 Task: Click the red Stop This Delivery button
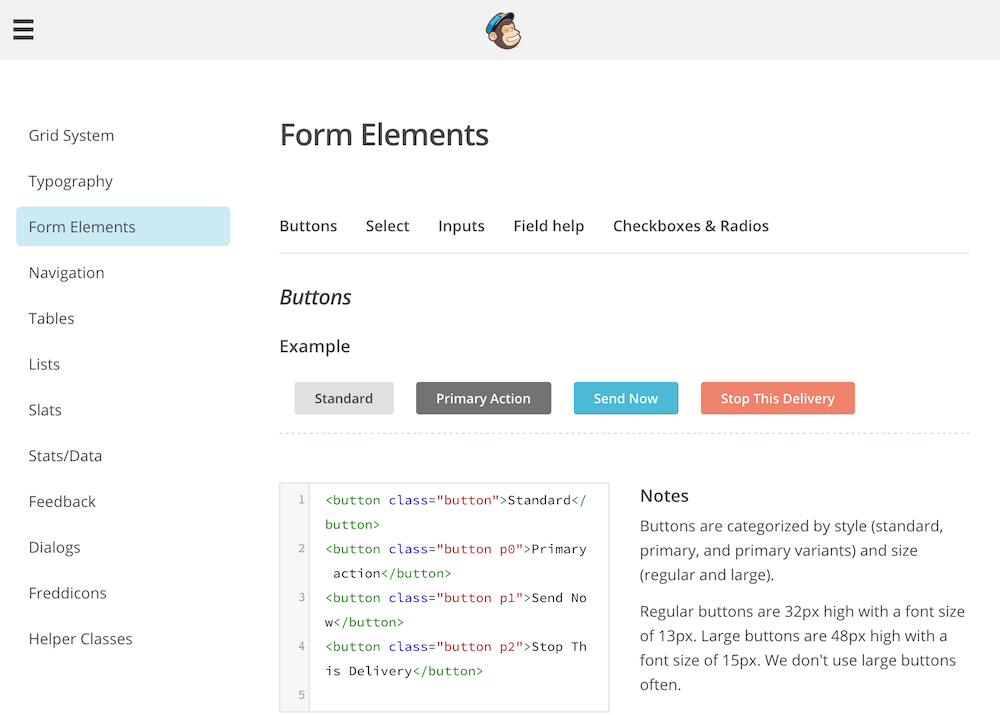click(777, 398)
